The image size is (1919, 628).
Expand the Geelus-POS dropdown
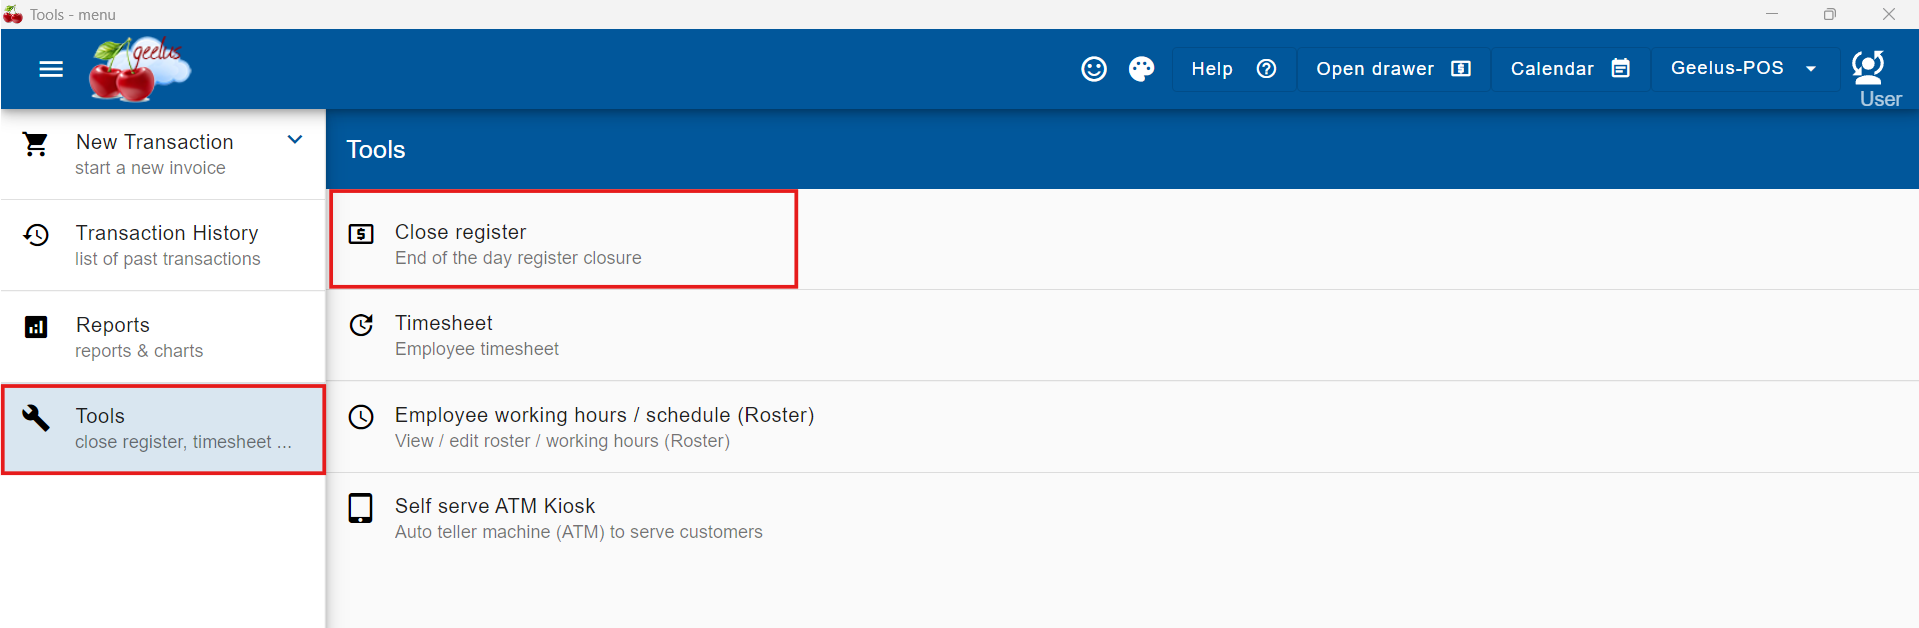pos(1742,69)
